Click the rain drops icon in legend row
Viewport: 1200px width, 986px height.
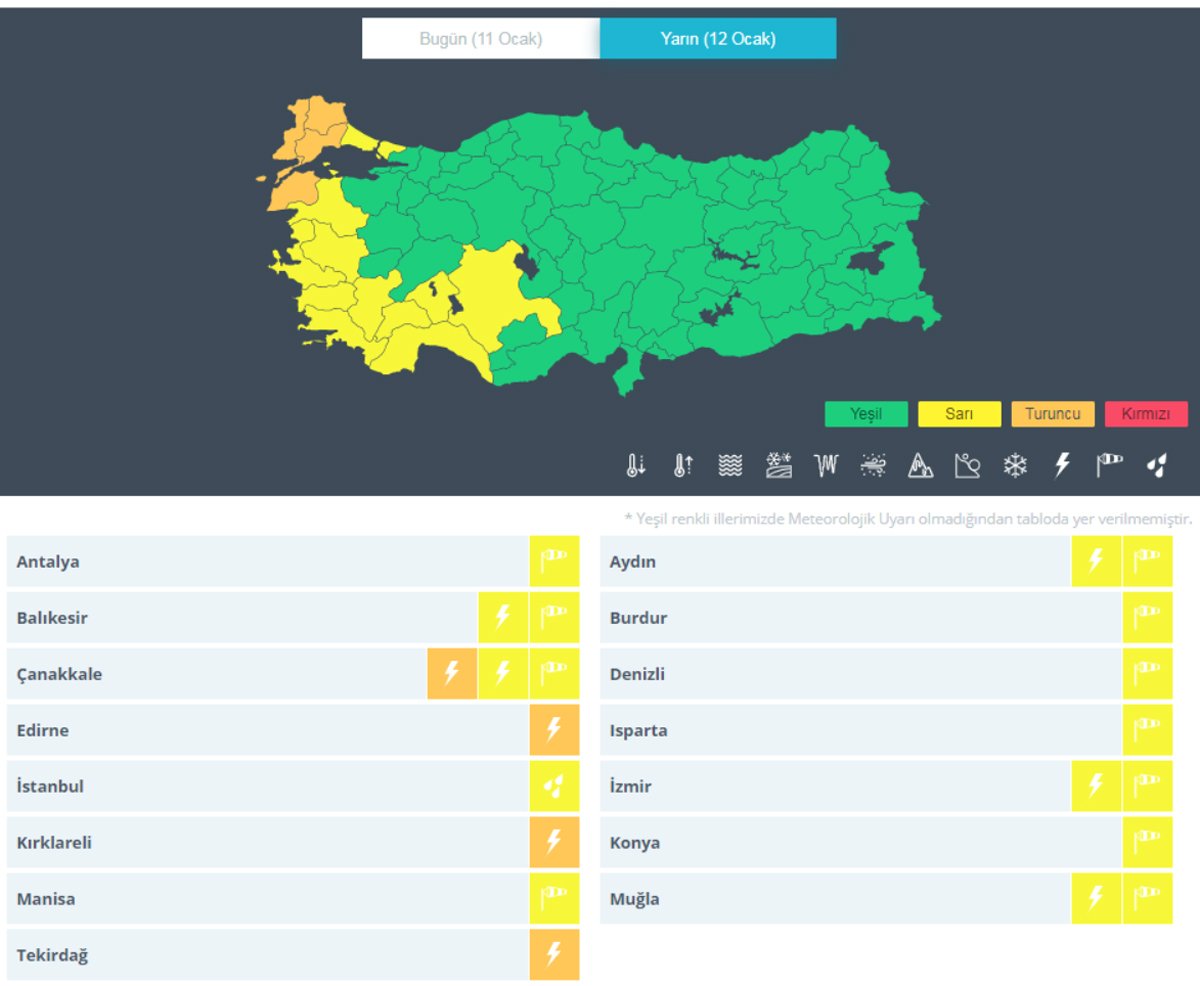(x=1157, y=465)
